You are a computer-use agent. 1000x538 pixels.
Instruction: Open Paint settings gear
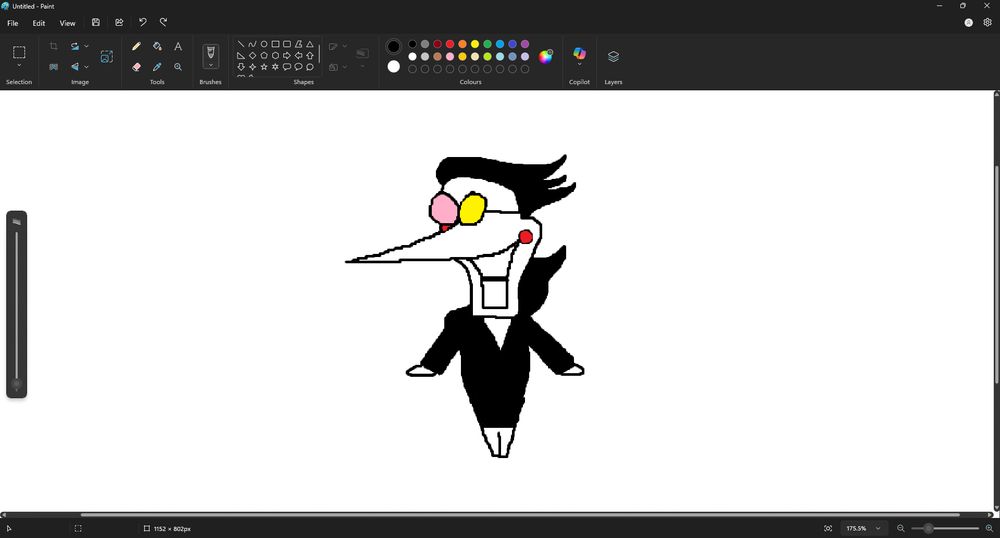click(987, 22)
